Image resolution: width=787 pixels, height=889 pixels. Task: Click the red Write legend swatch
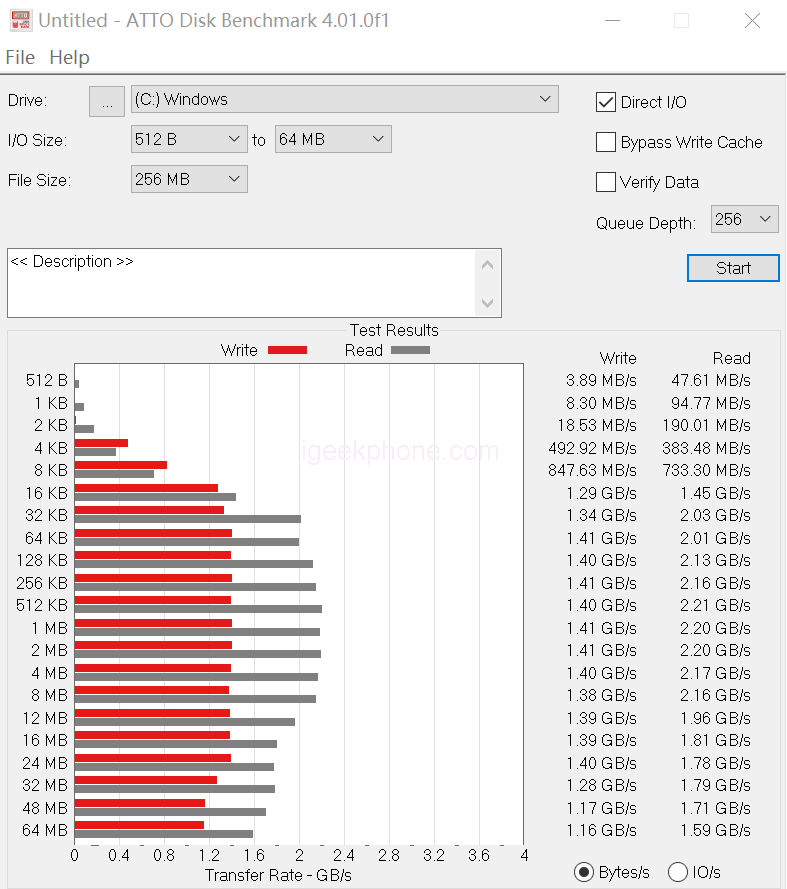pos(287,350)
